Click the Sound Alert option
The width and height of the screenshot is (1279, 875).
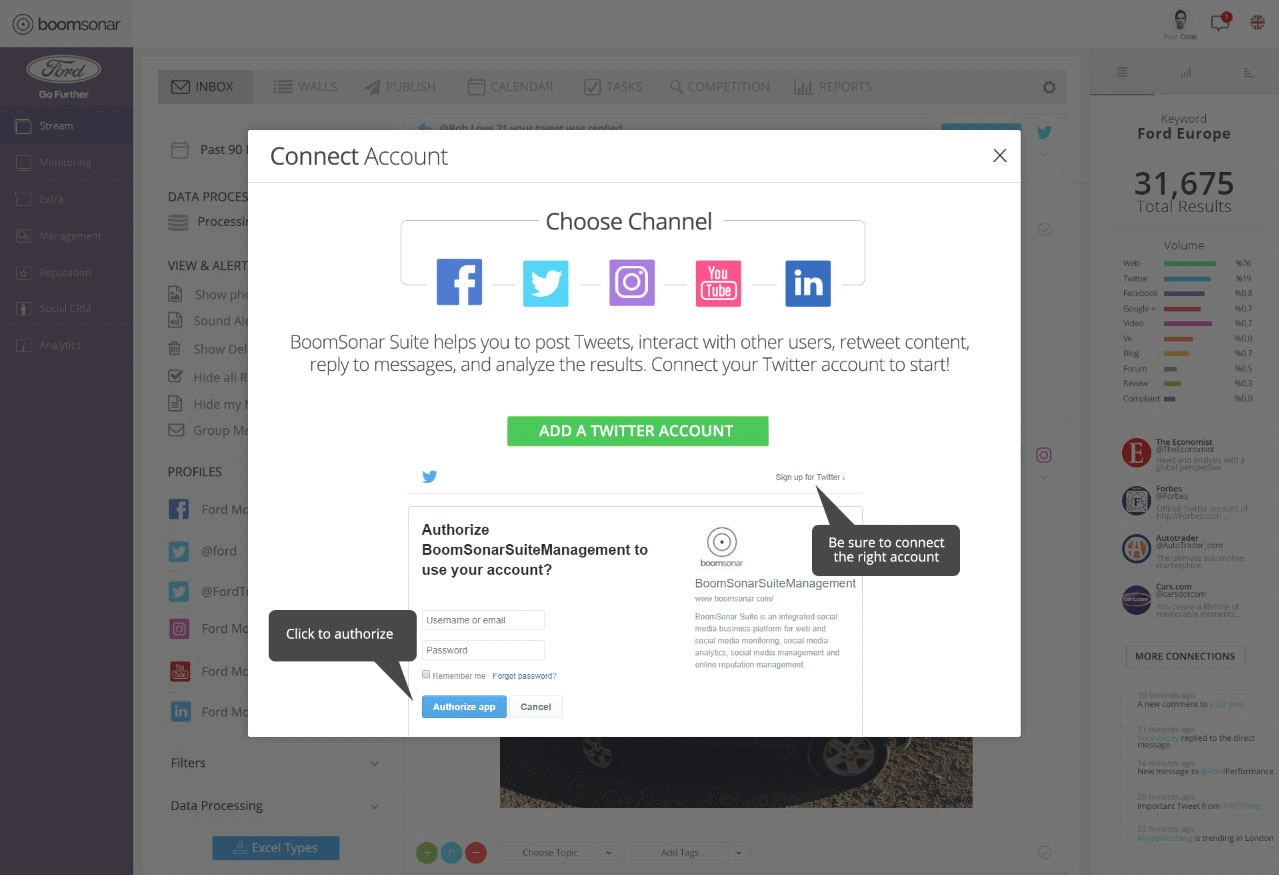tap(208, 321)
